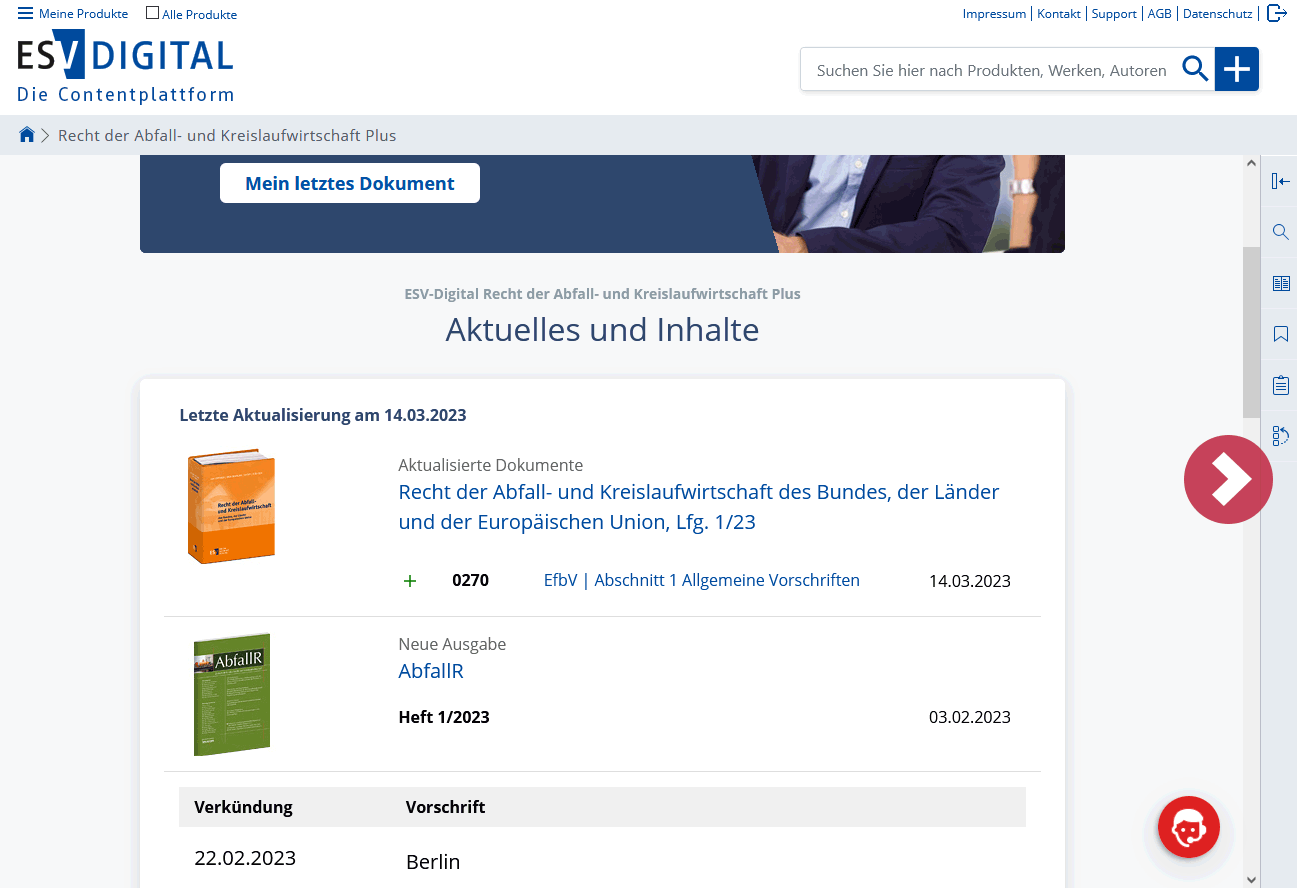Select Kontakt in the top menu
This screenshot has height=888, width=1297.
click(1058, 13)
